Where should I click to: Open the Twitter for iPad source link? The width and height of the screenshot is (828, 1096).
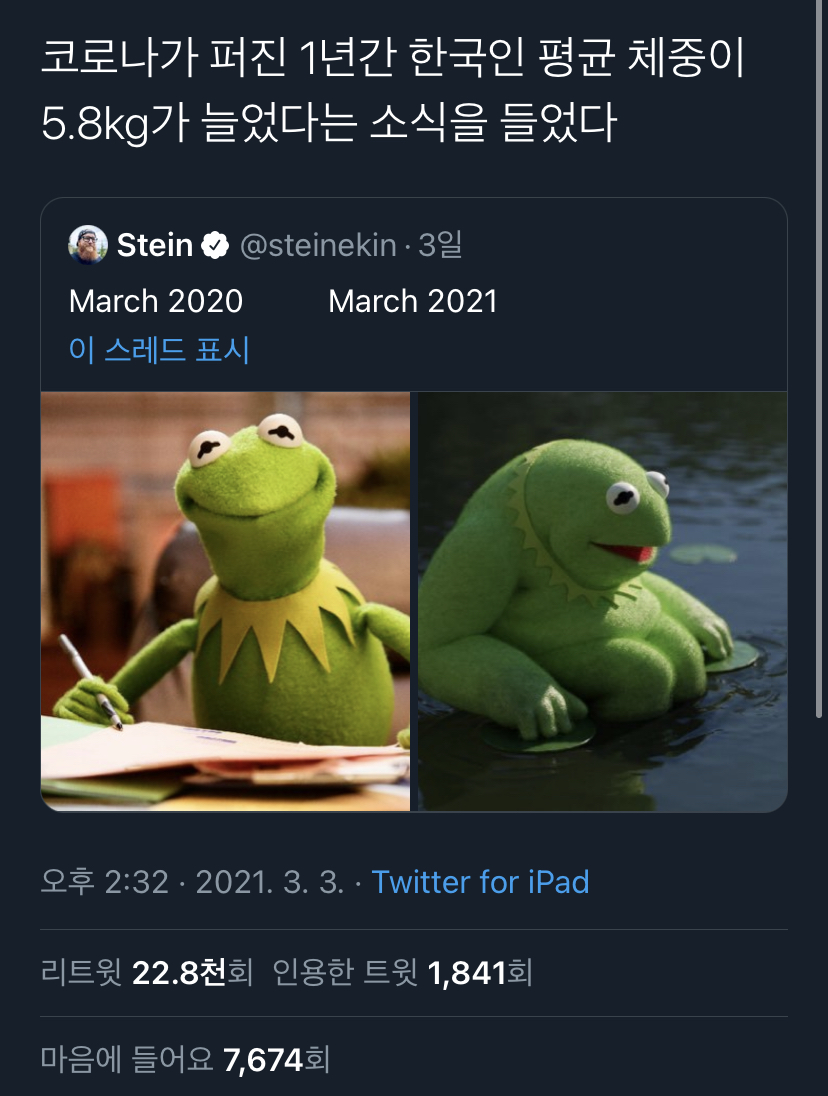pos(480,882)
